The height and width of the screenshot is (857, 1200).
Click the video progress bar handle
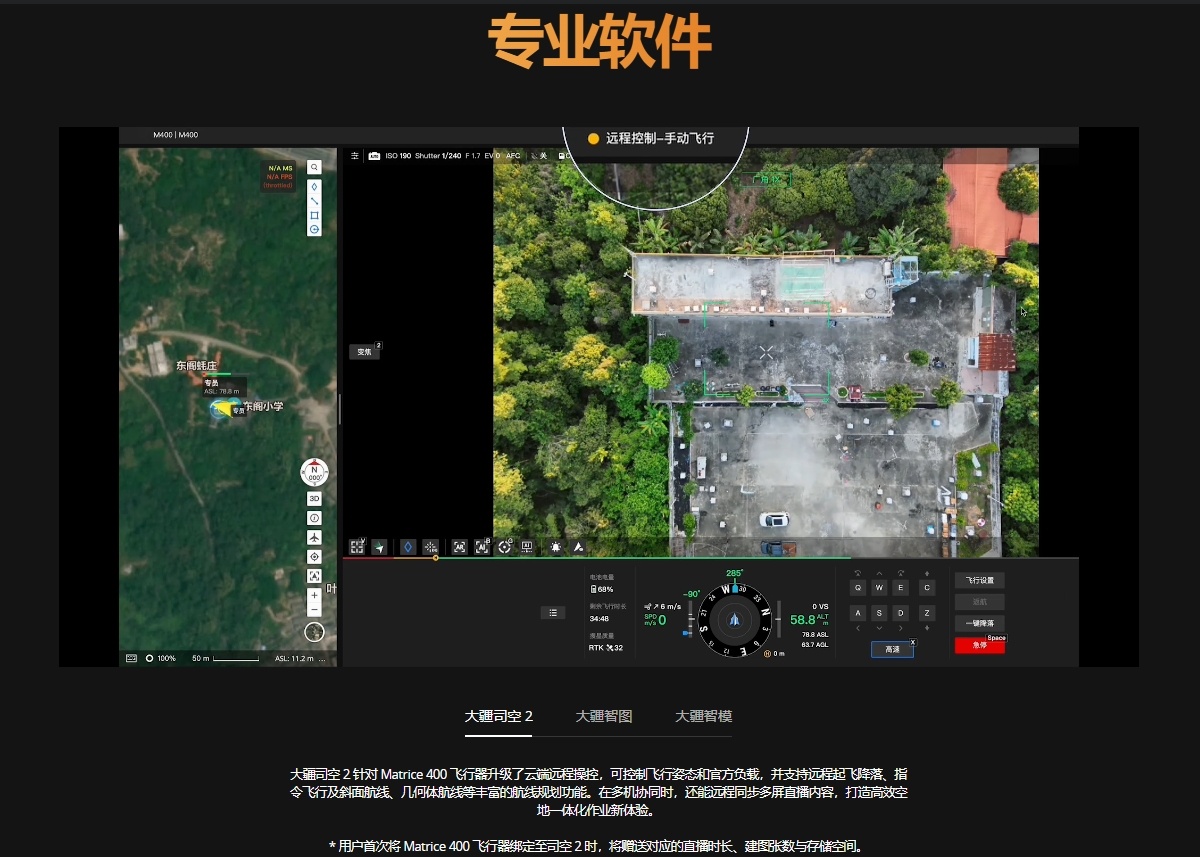pos(435,557)
